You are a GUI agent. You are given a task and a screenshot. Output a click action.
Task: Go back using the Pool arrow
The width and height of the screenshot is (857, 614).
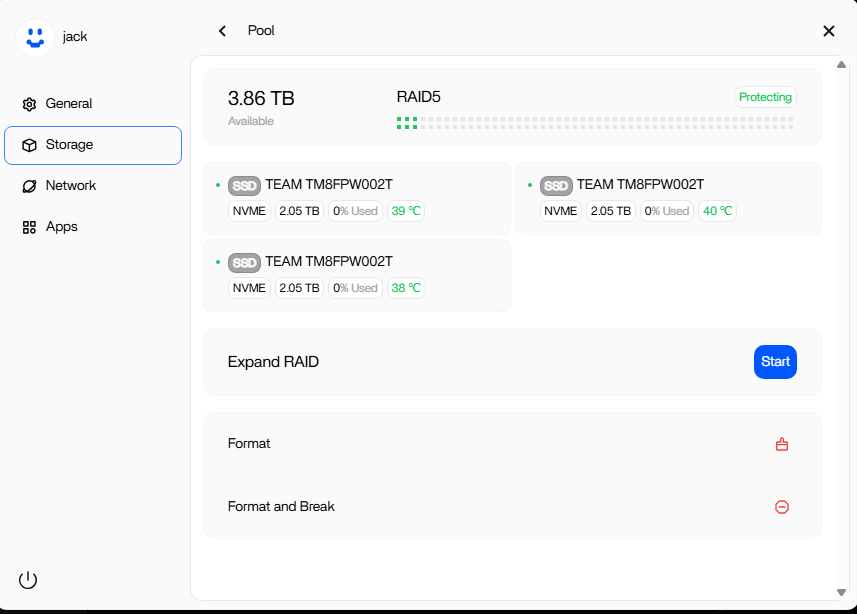click(222, 31)
